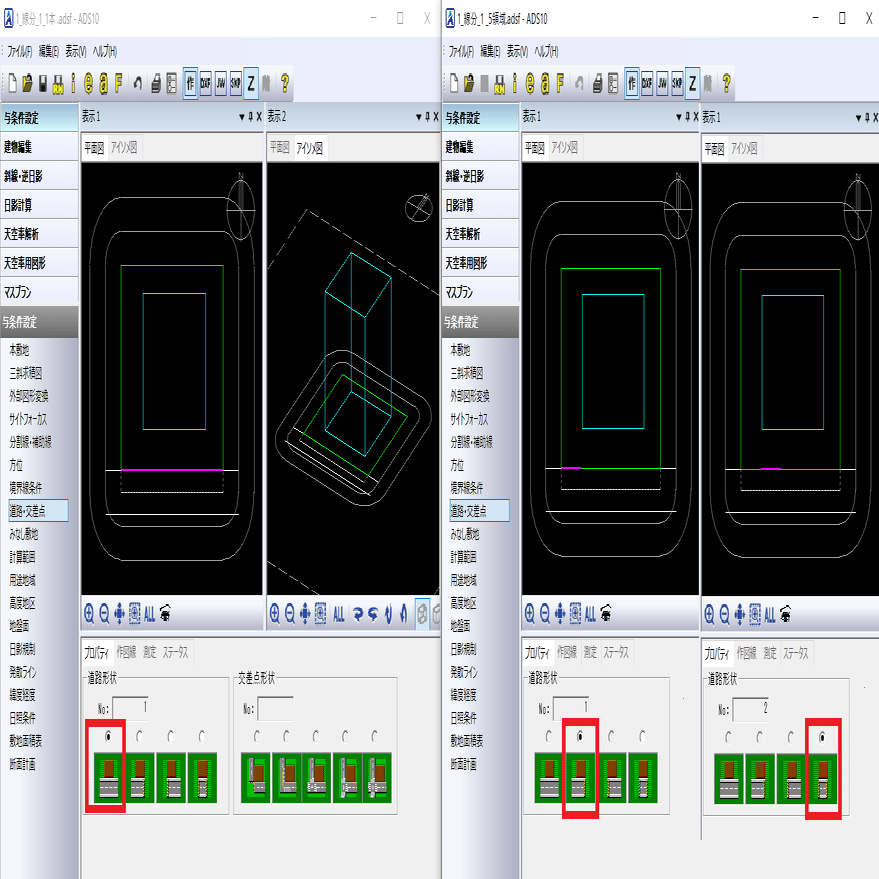Select second 道路形状 radio in right window No.1 panel
Screen dimensions: 879x879
coord(580,736)
